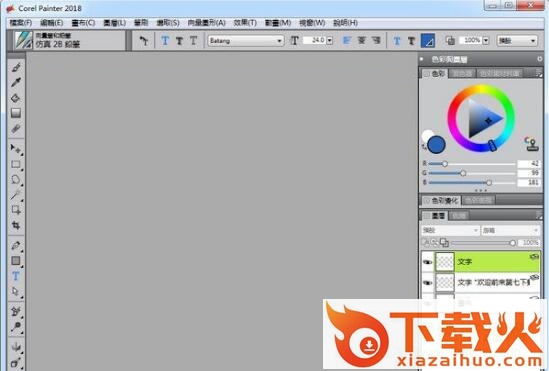Select the Layer Adjuster tool
The height and width of the screenshot is (371, 549).
click(16, 149)
